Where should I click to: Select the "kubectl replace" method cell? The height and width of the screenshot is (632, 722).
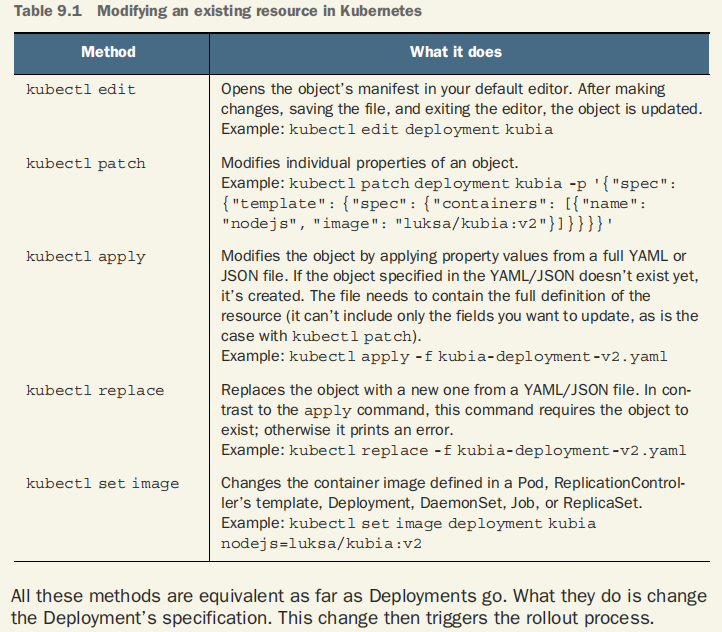(95, 390)
